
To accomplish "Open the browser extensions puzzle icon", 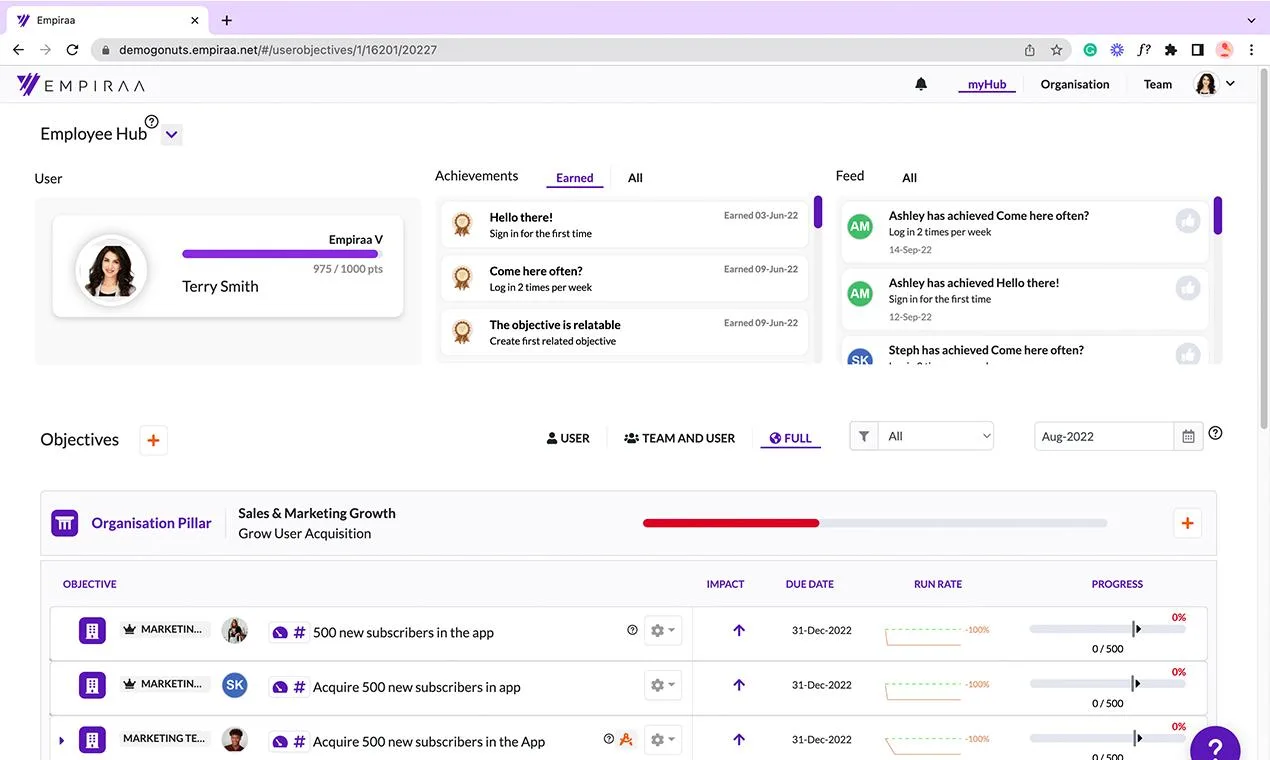I will point(1171,49).
